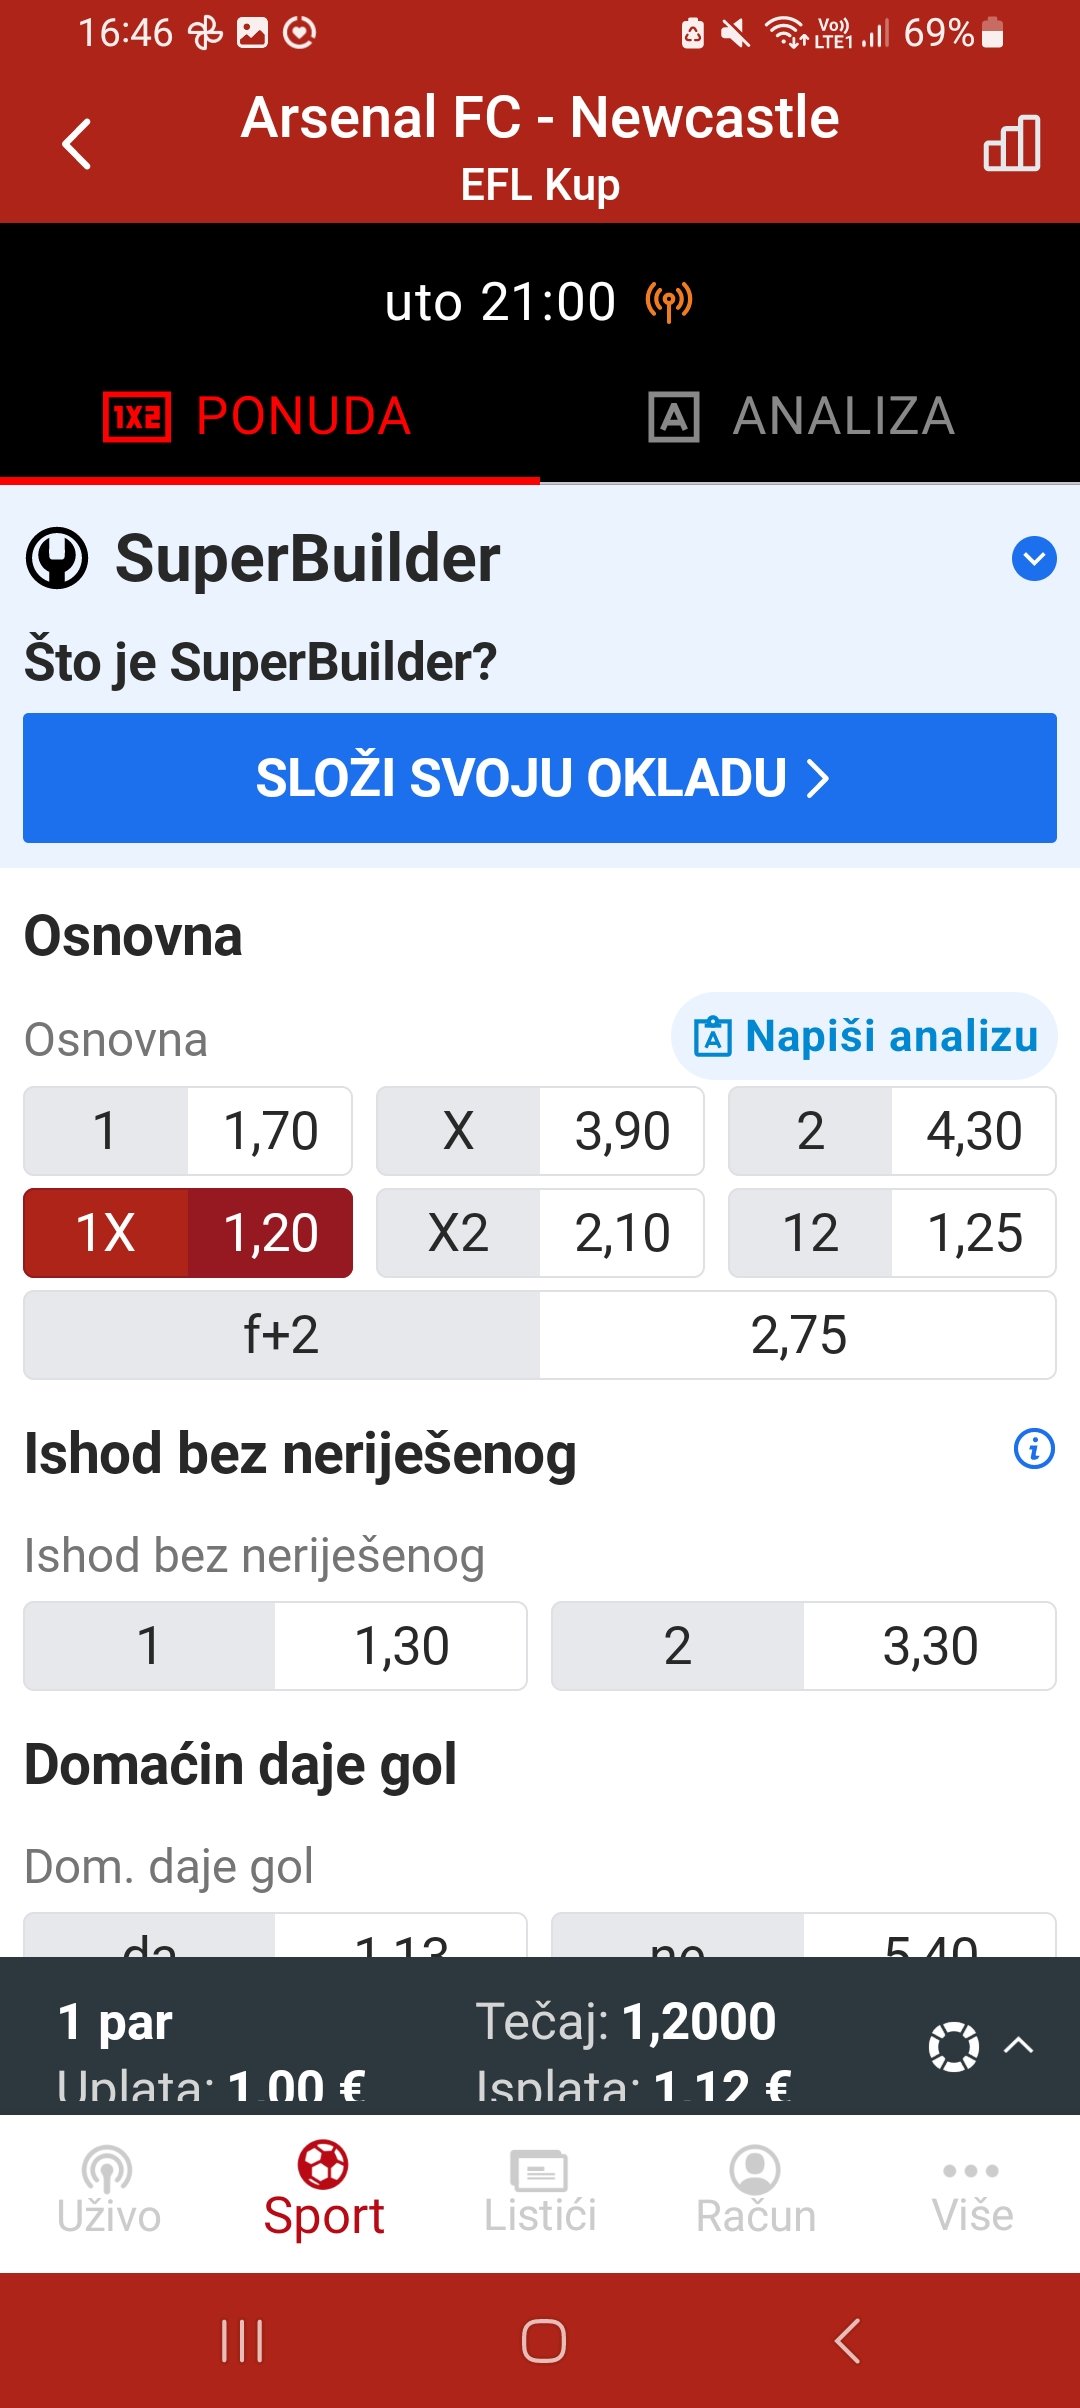Tap the orange live broadcast icon
The height and width of the screenshot is (2408, 1080).
(x=668, y=302)
